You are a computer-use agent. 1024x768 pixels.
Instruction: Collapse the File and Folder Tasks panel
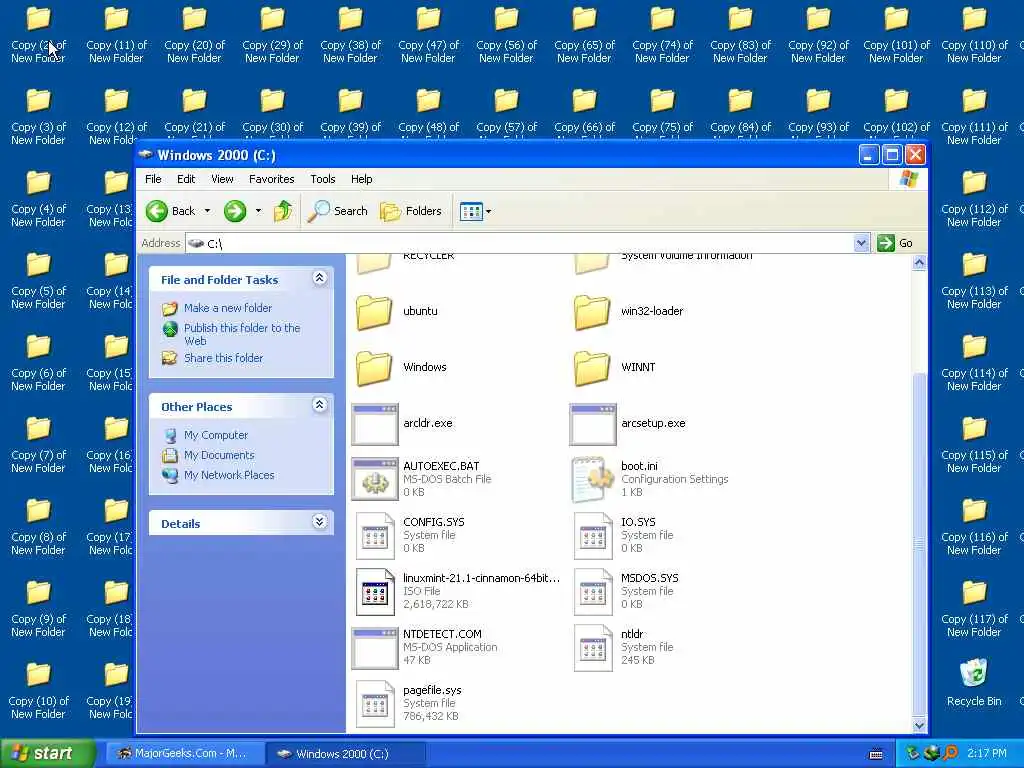tap(319, 278)
